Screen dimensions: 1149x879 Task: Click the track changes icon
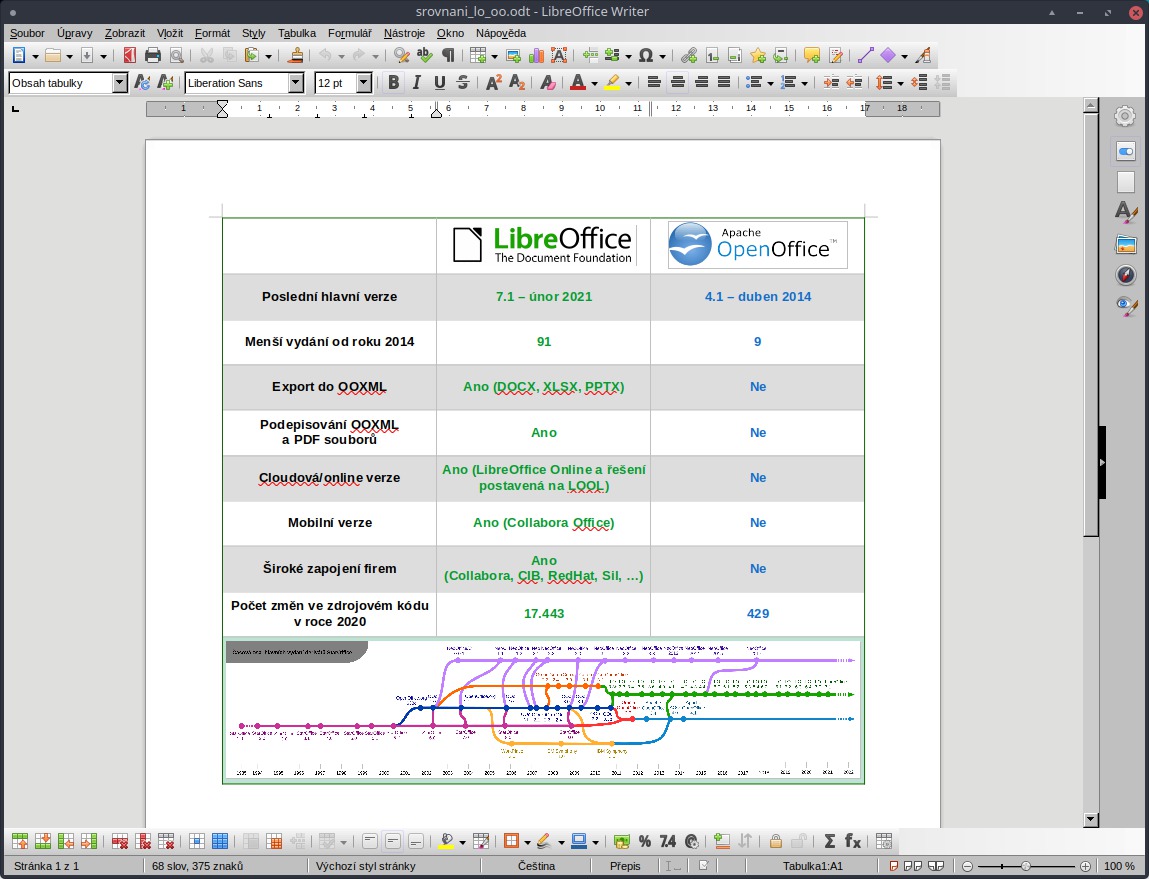pyautogui.click(x=835, y=55)
